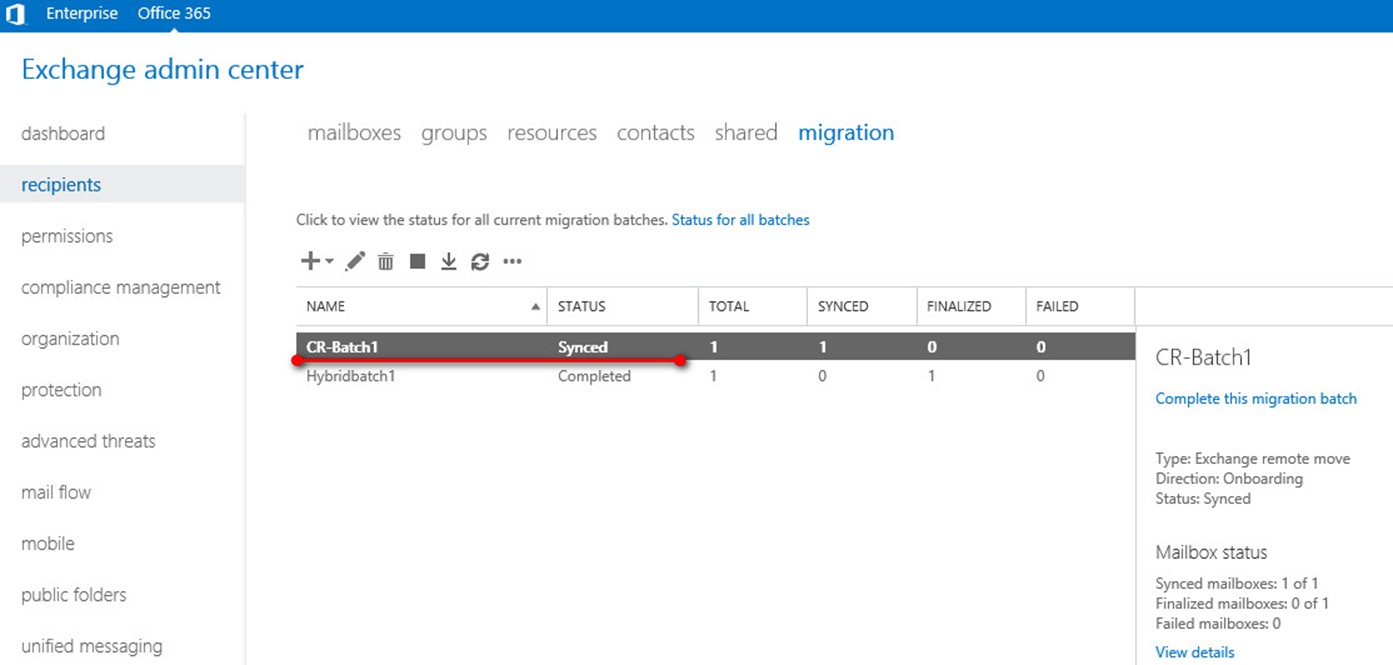Select the Hybridbatch1 row
The width and height of the screenshot is (1393, 665).
click(351, 377)
